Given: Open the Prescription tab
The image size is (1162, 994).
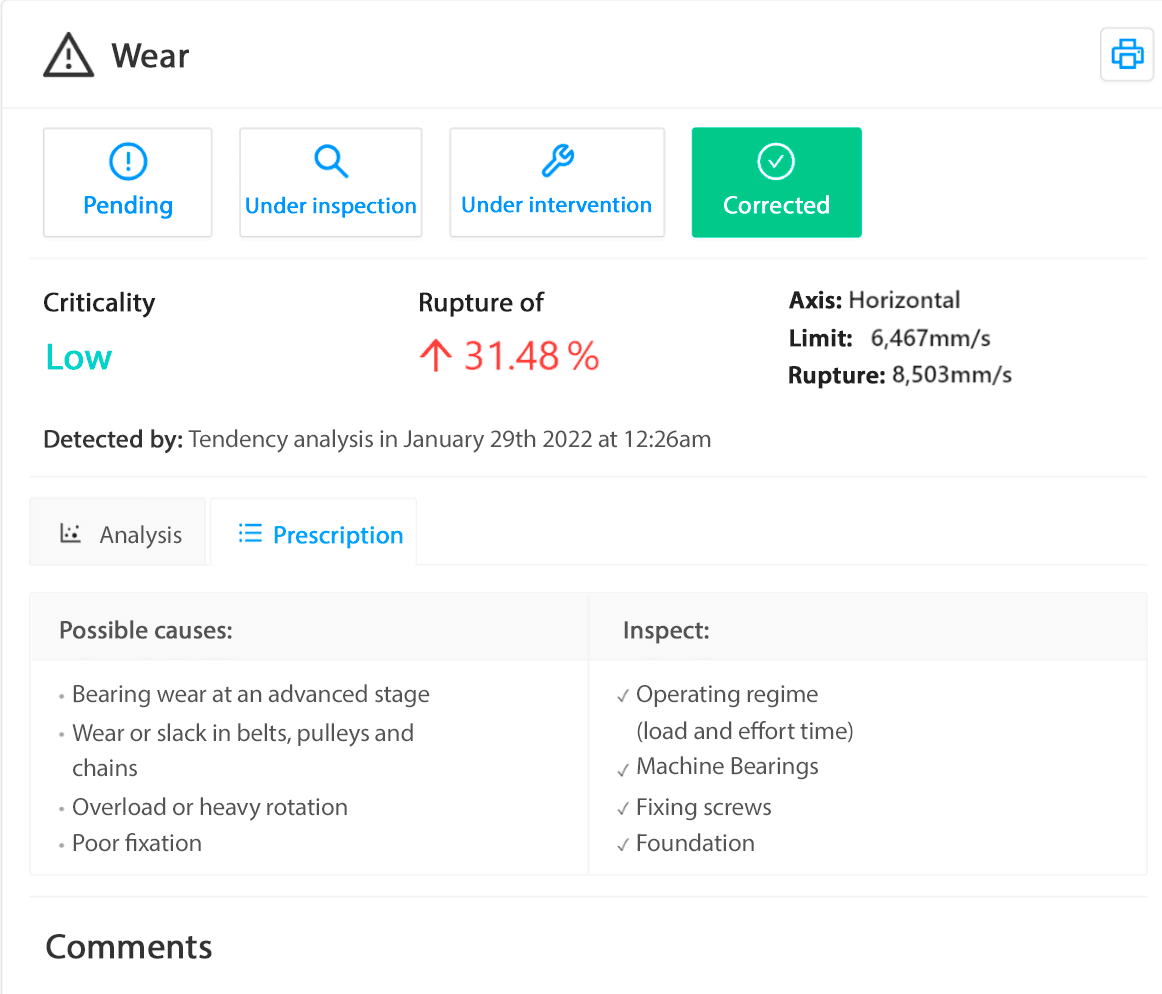Looking at the screenshot, I should [x=313, y=533].
